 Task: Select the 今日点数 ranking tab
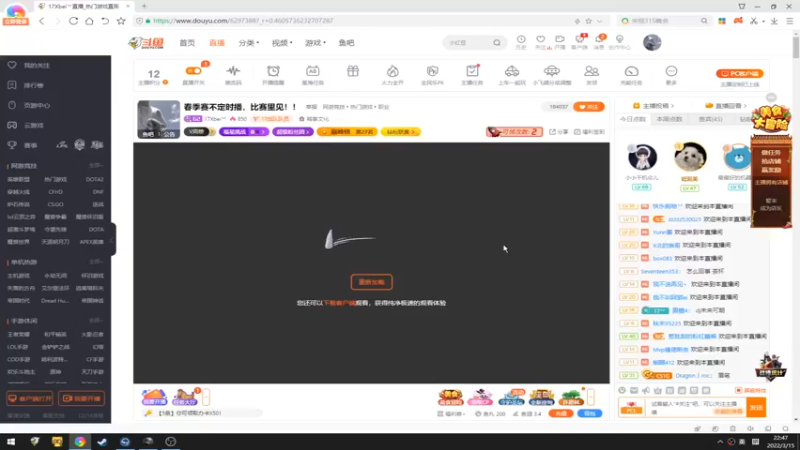(x=633, y=119)
